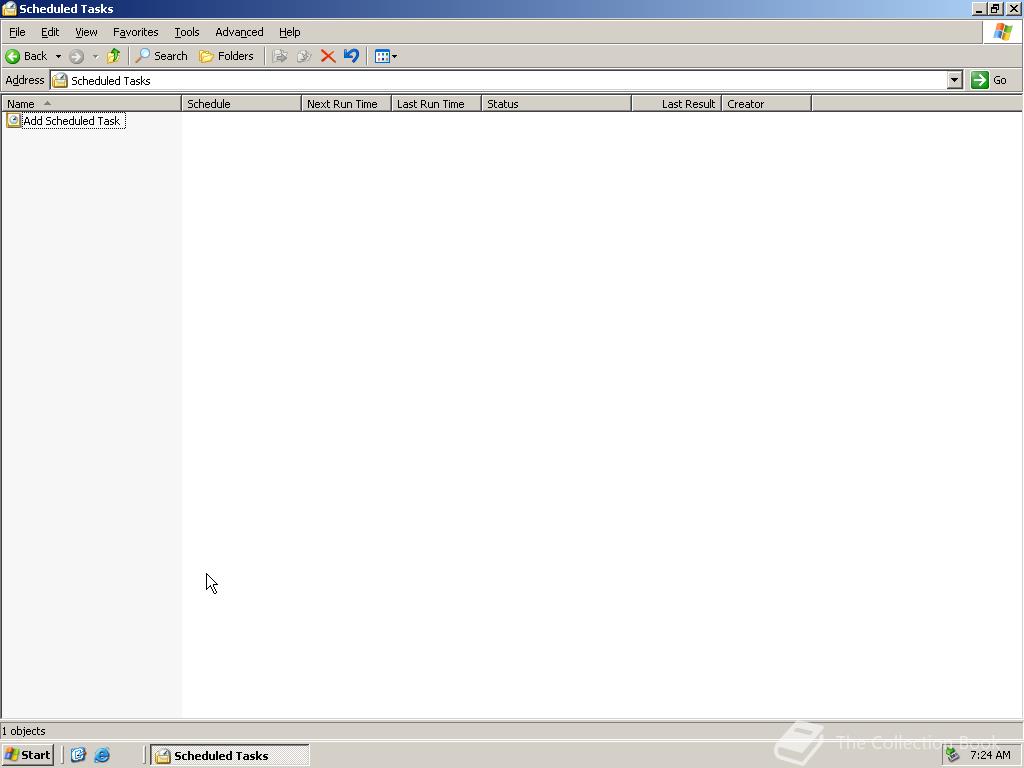Click the Move To toolbar icon

(280, 56)
